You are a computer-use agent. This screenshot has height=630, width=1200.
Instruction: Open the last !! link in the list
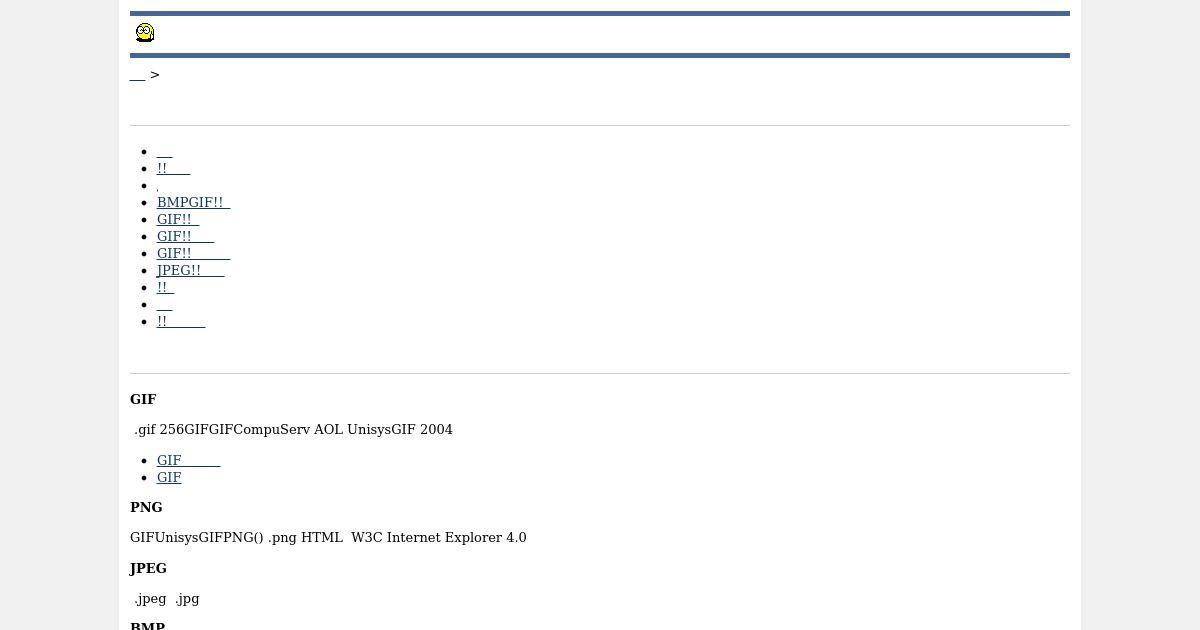181,321
